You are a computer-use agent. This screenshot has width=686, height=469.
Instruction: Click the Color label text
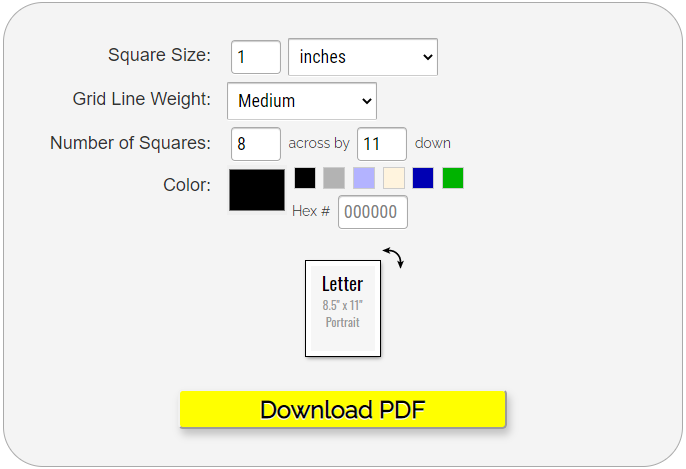(x=187, y=185)
